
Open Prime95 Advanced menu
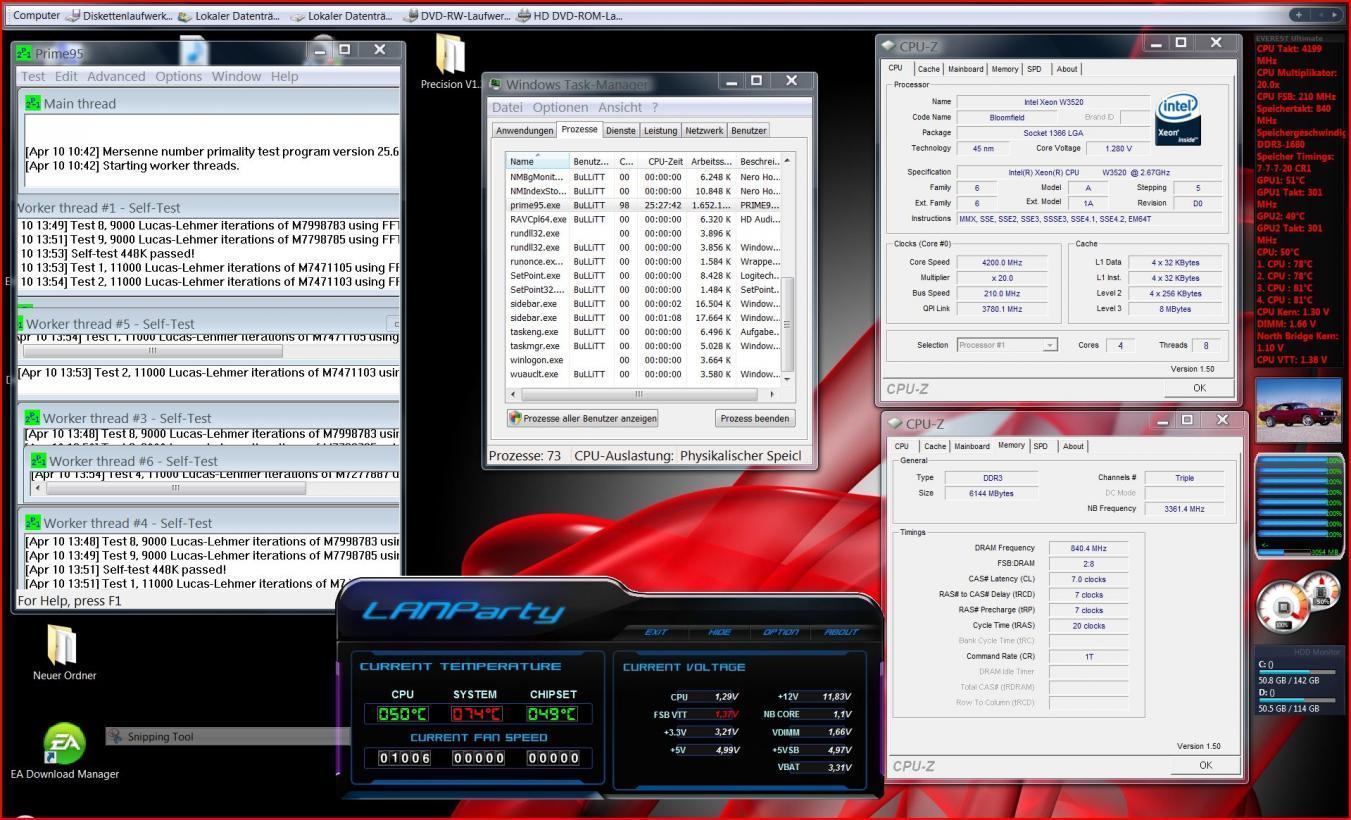coord(116,76)
